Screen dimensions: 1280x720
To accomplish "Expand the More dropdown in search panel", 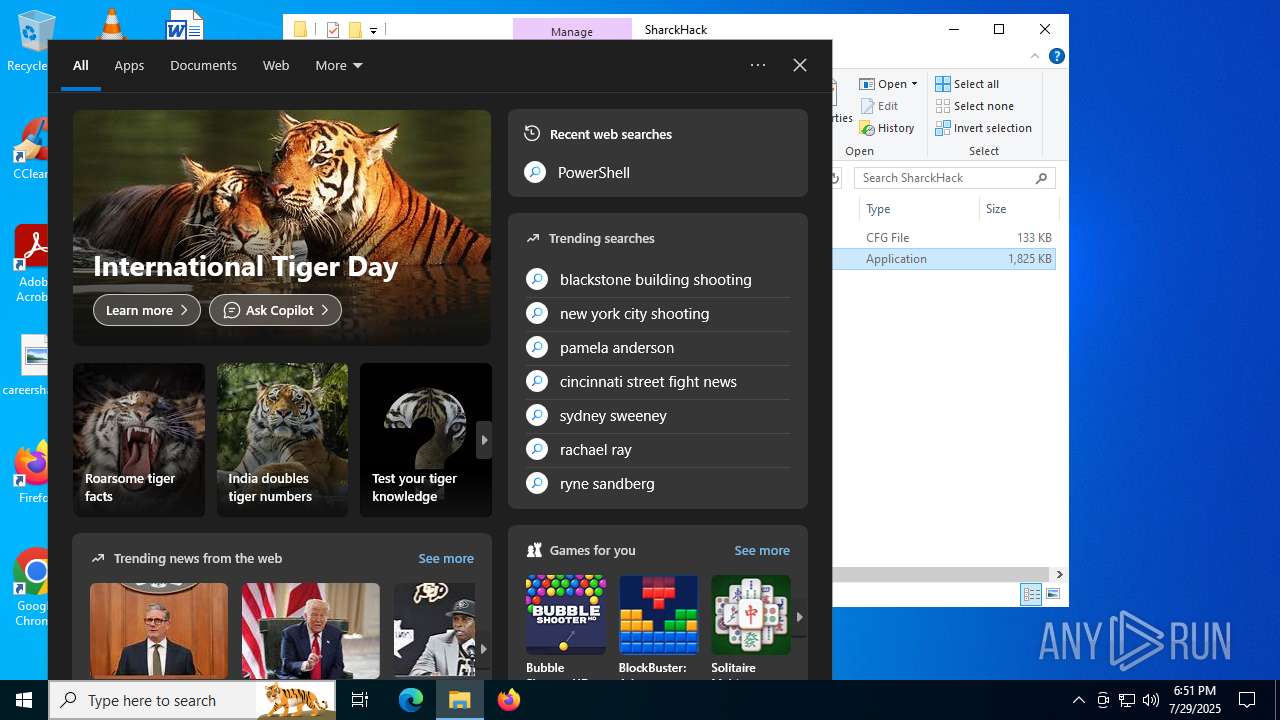I will click(339, 65).
